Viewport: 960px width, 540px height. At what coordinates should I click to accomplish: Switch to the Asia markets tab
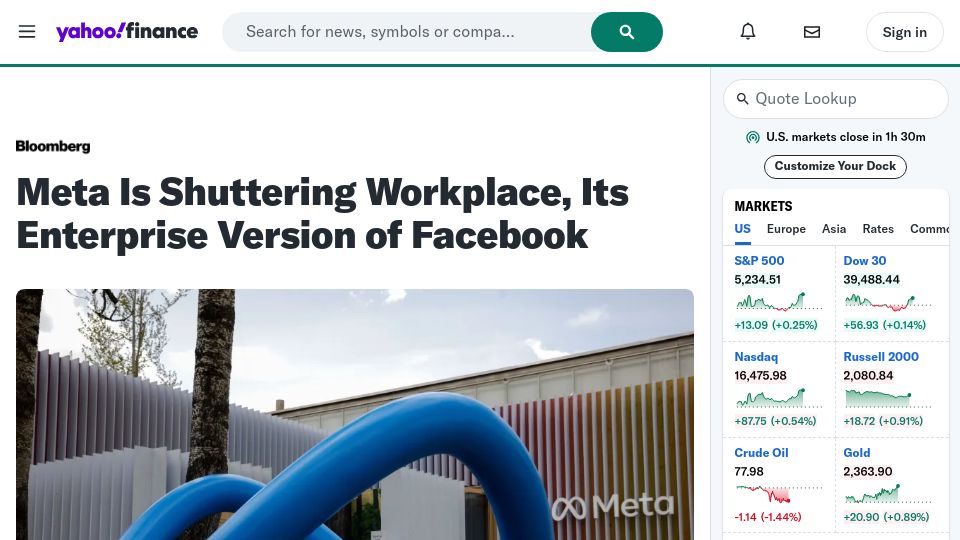pos(834,229)
